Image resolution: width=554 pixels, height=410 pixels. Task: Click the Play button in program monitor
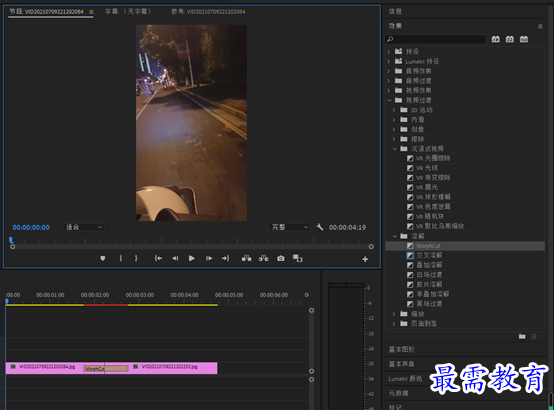pos(191,258)
